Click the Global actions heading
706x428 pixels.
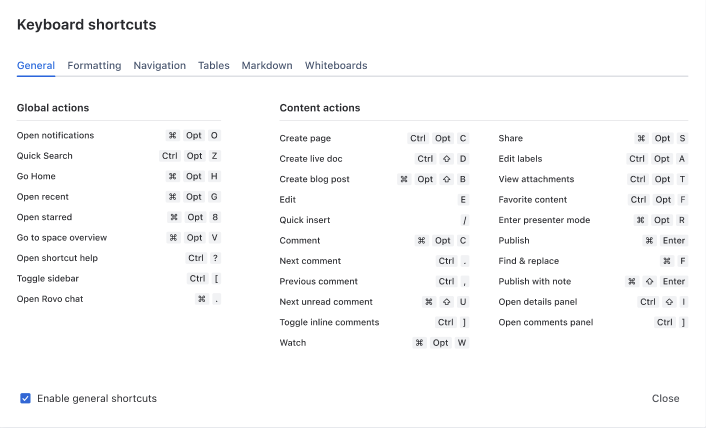pos(53,108)
